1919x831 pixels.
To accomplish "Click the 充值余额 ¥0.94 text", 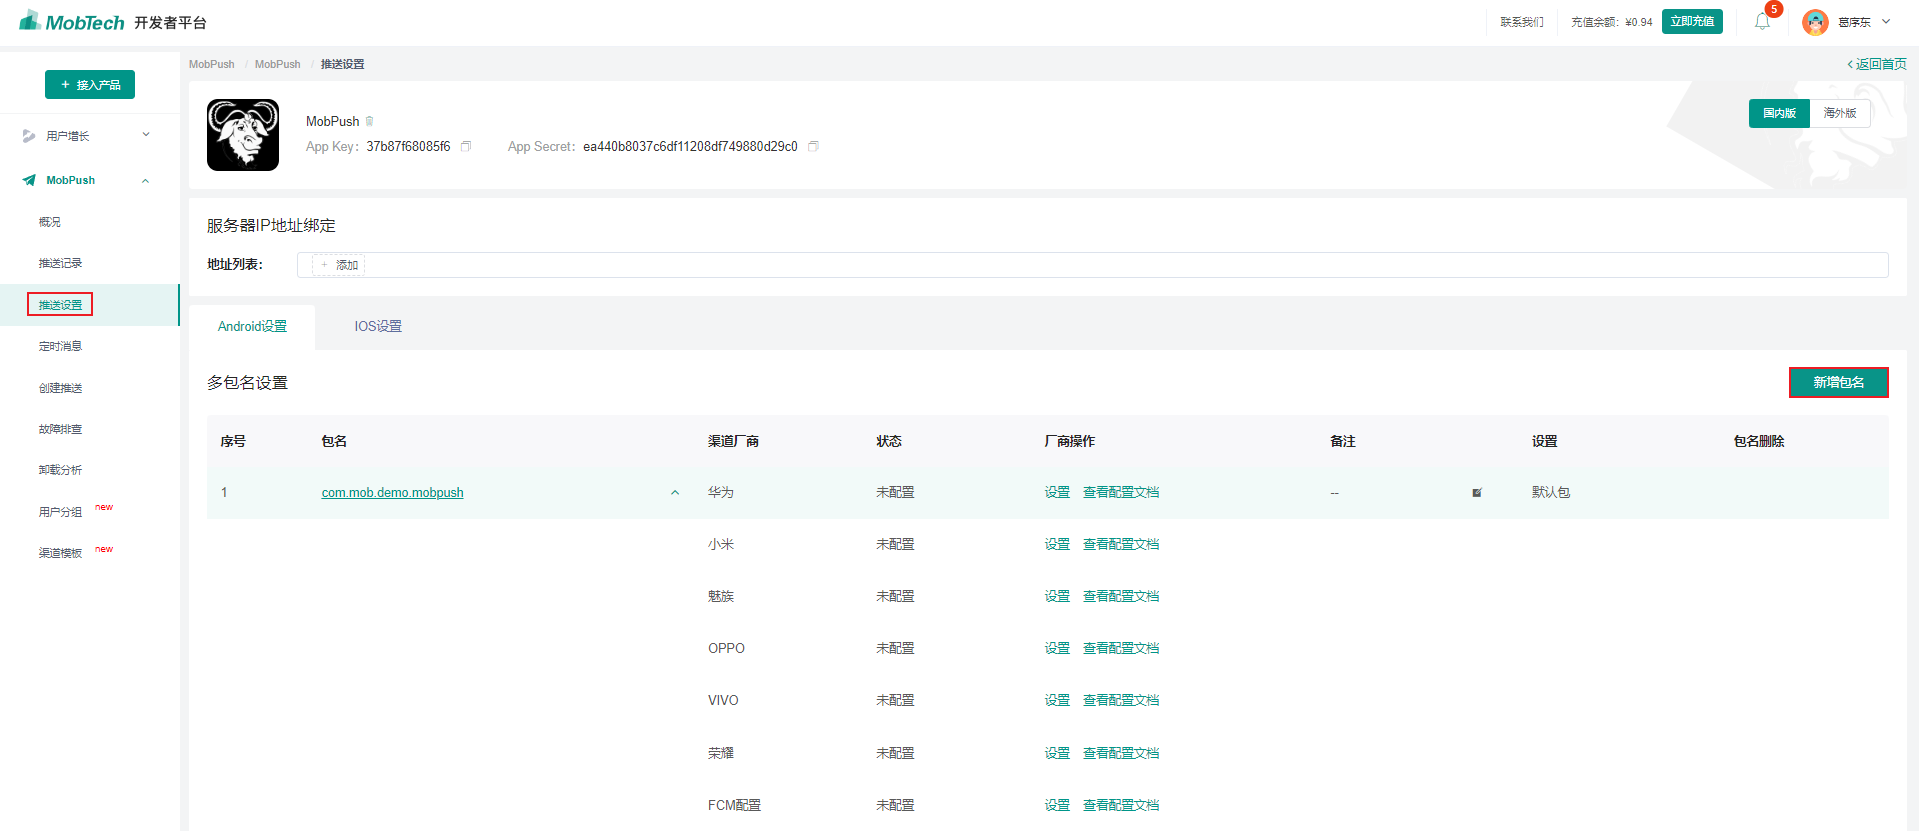I will [1611, 22].
